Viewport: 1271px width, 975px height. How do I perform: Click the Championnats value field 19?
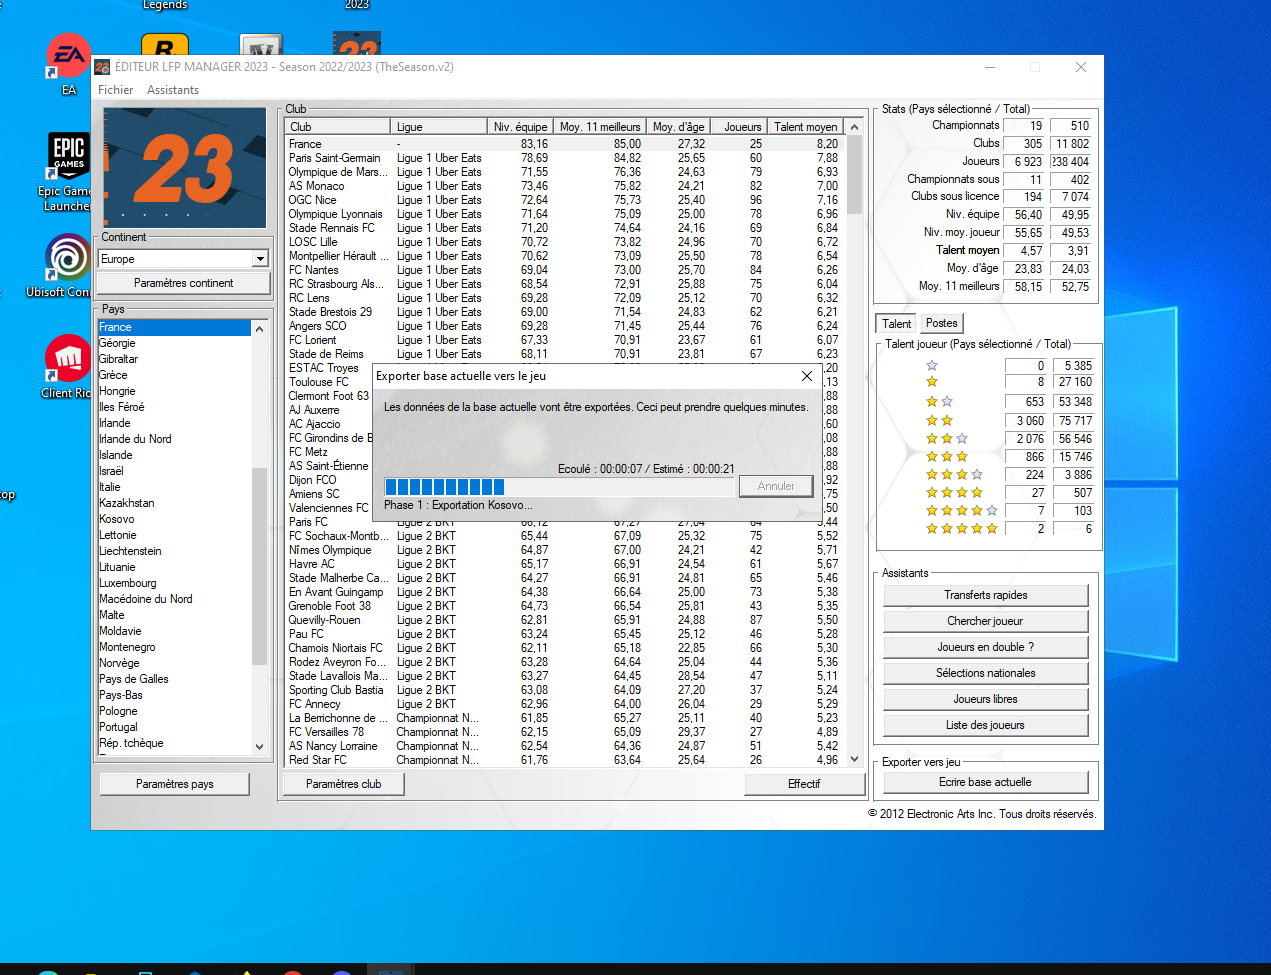(x=1025, y=126)
